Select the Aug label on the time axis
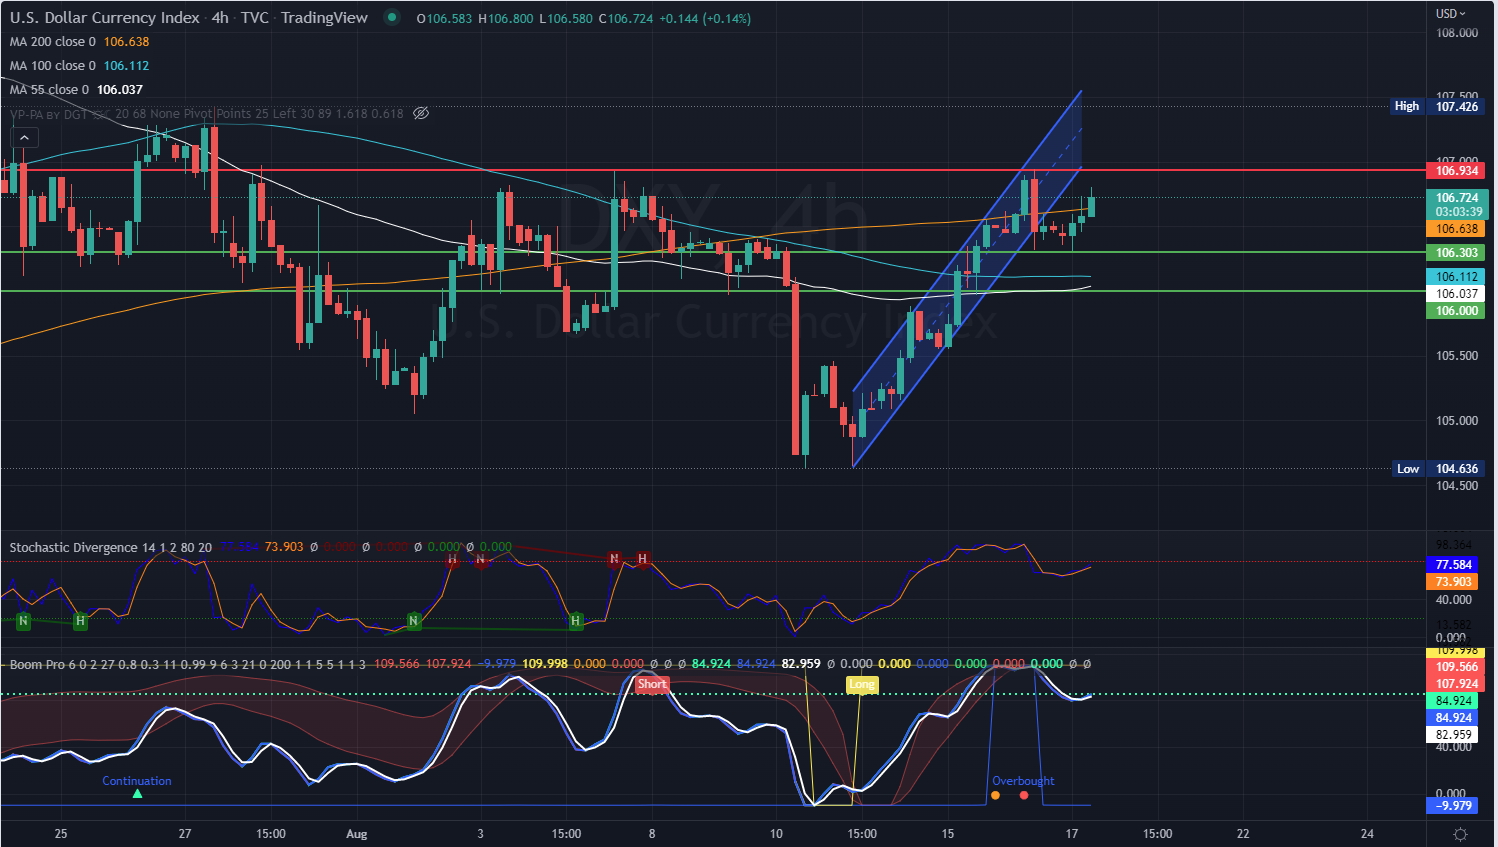1498x847 pixels. pos(356,833)
